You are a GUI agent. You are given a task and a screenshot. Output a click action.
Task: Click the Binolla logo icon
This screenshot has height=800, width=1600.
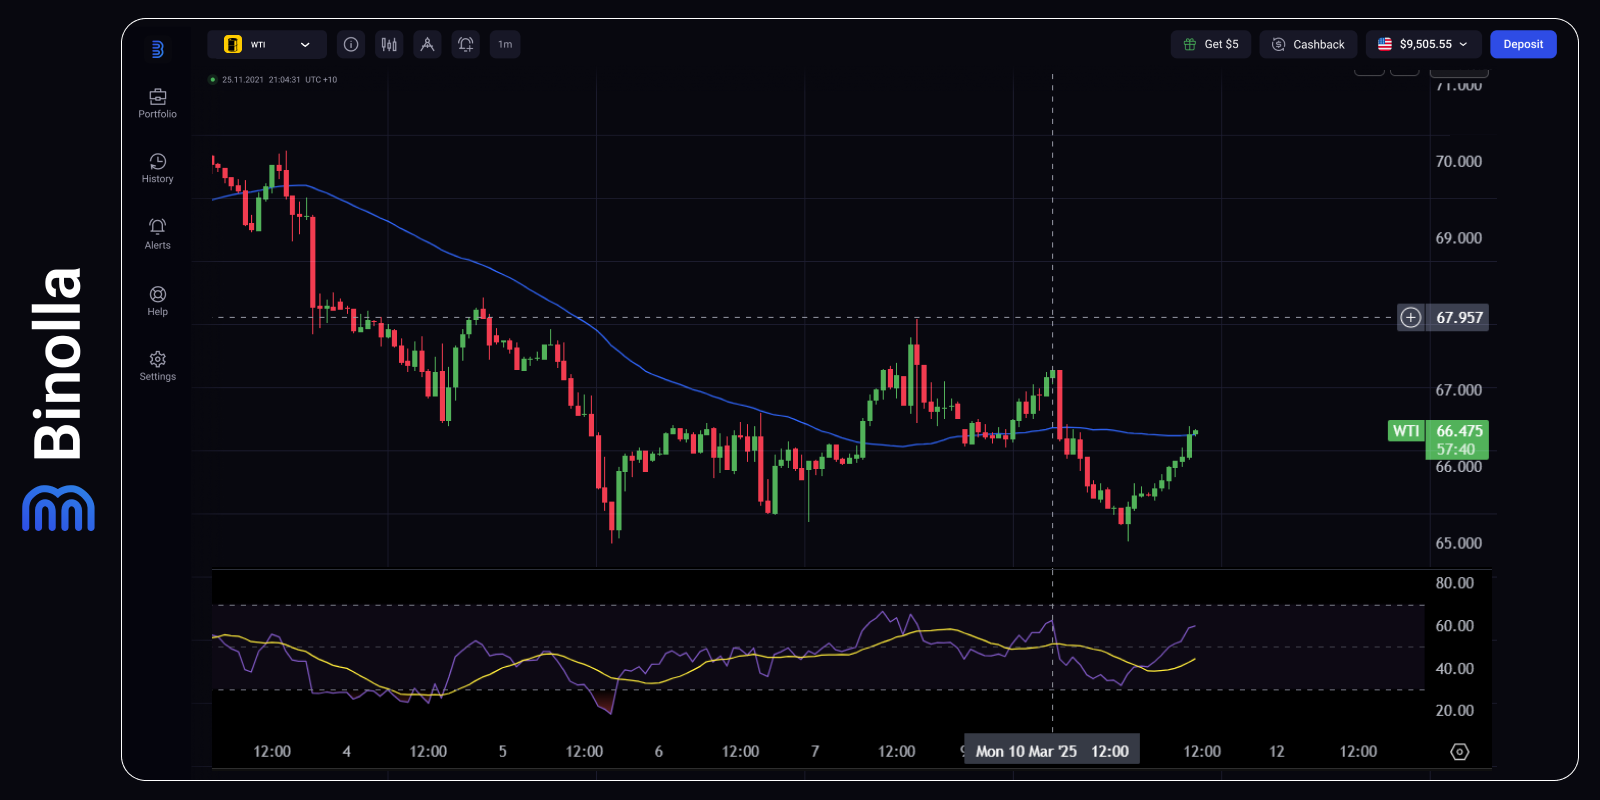[157, 49]
